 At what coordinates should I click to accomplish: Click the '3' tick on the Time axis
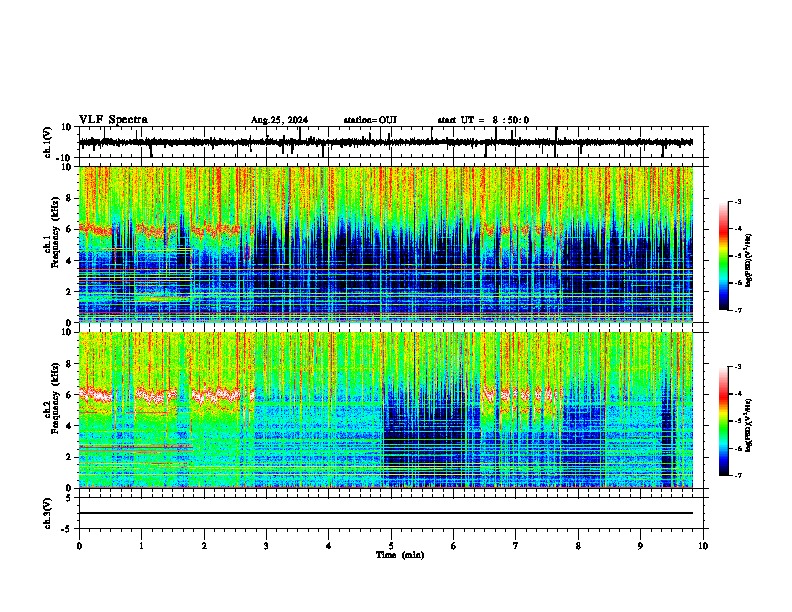click(266, 546)
